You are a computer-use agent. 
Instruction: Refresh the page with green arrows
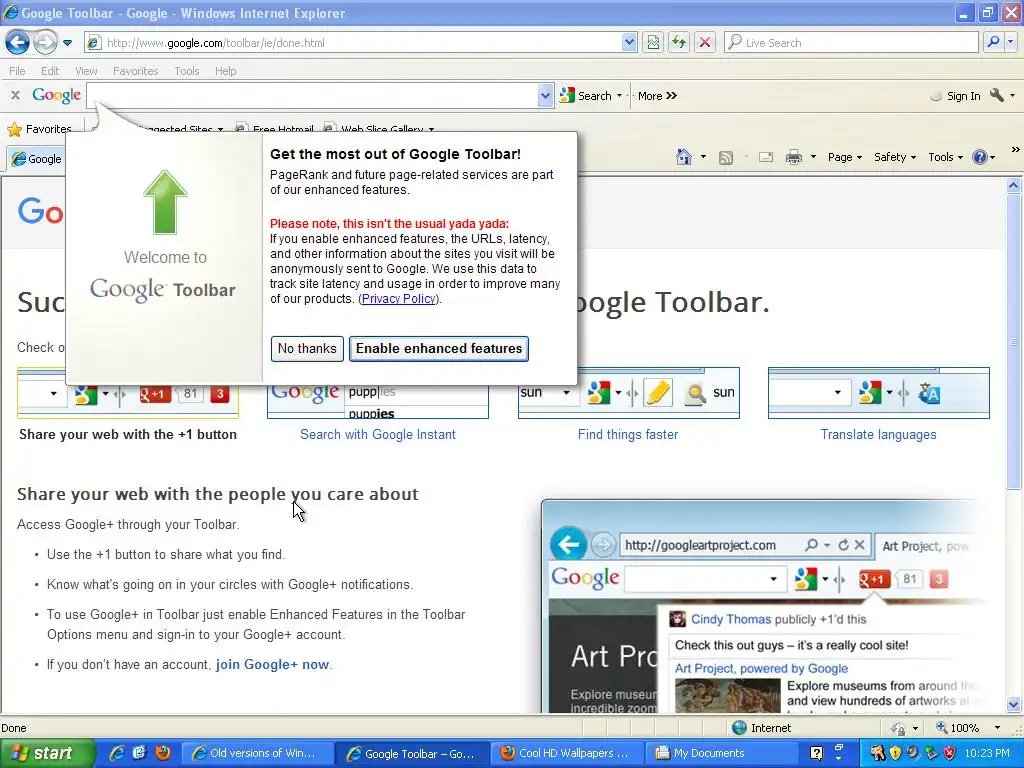(679, 43)
